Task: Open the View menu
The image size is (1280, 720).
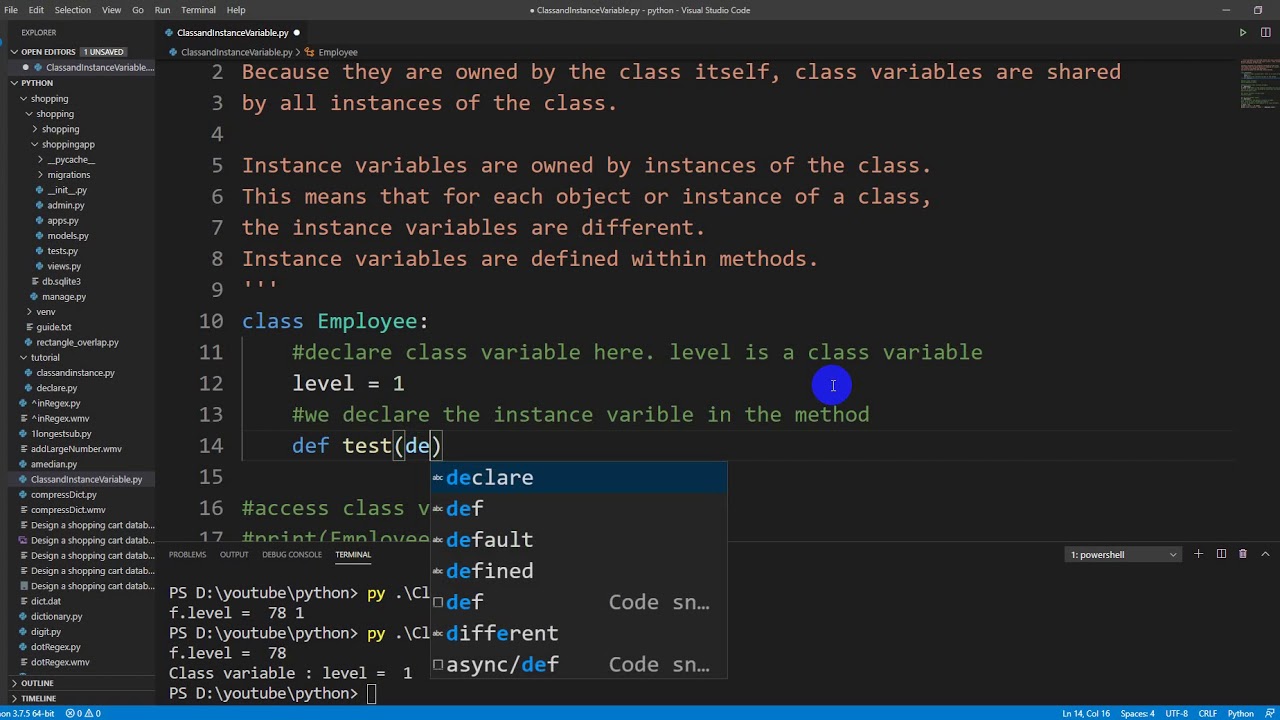Action: click(111, 10)
